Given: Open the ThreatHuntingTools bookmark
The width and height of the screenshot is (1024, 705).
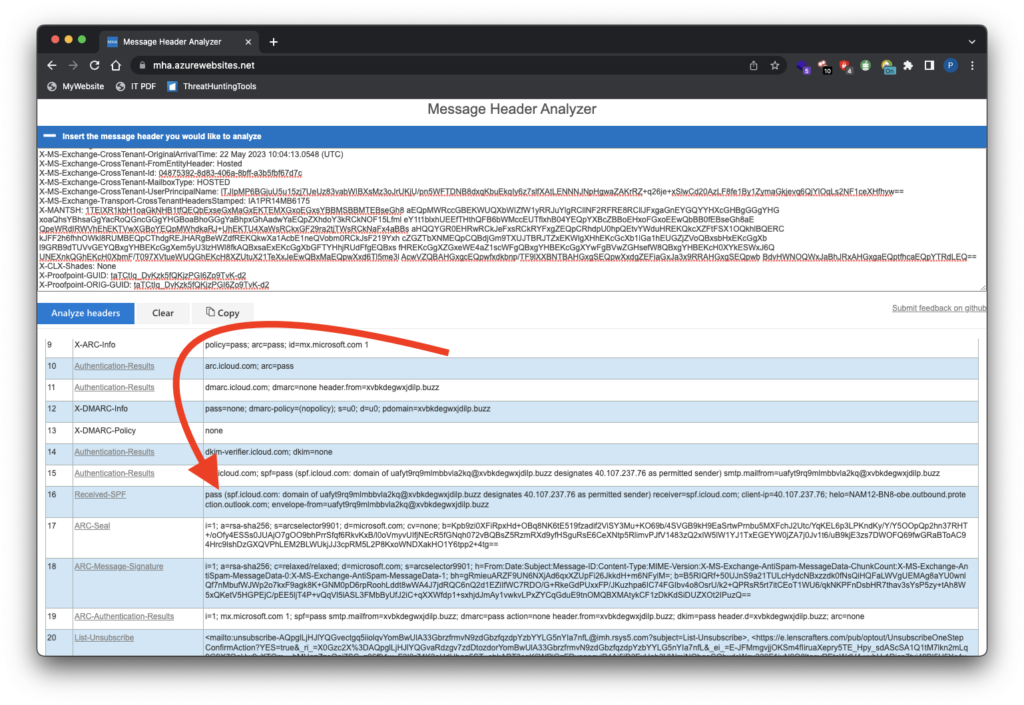Looking at the screenshot, I should pyautogui.click(x=212, y=86).
